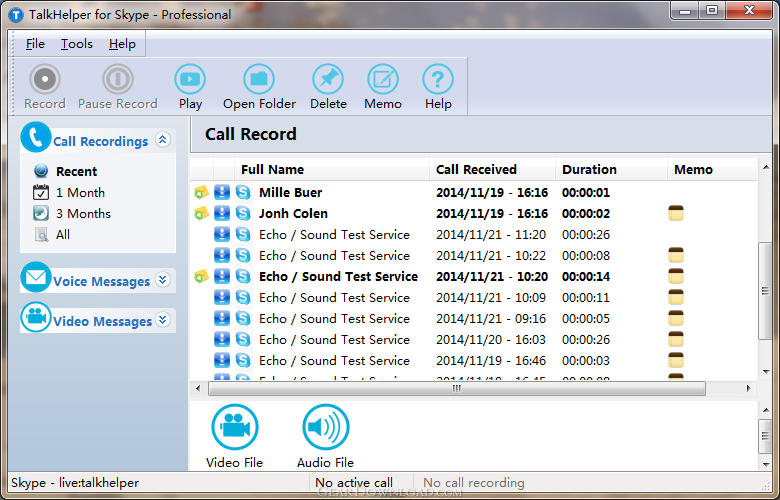This screenshot has height=500, width=780.
Task: Sort by Duration column header
Action: pos(611,169)
